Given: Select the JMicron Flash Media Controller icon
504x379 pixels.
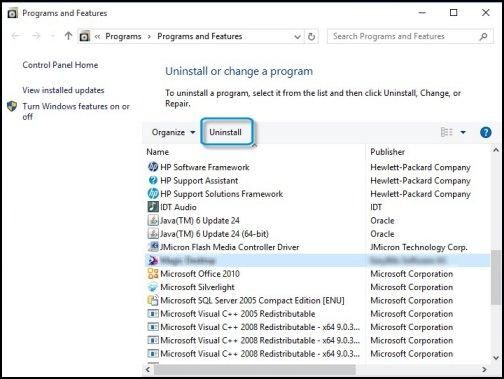Looking at the screenshot, I should pyautogui.click(x=153, y=247).
